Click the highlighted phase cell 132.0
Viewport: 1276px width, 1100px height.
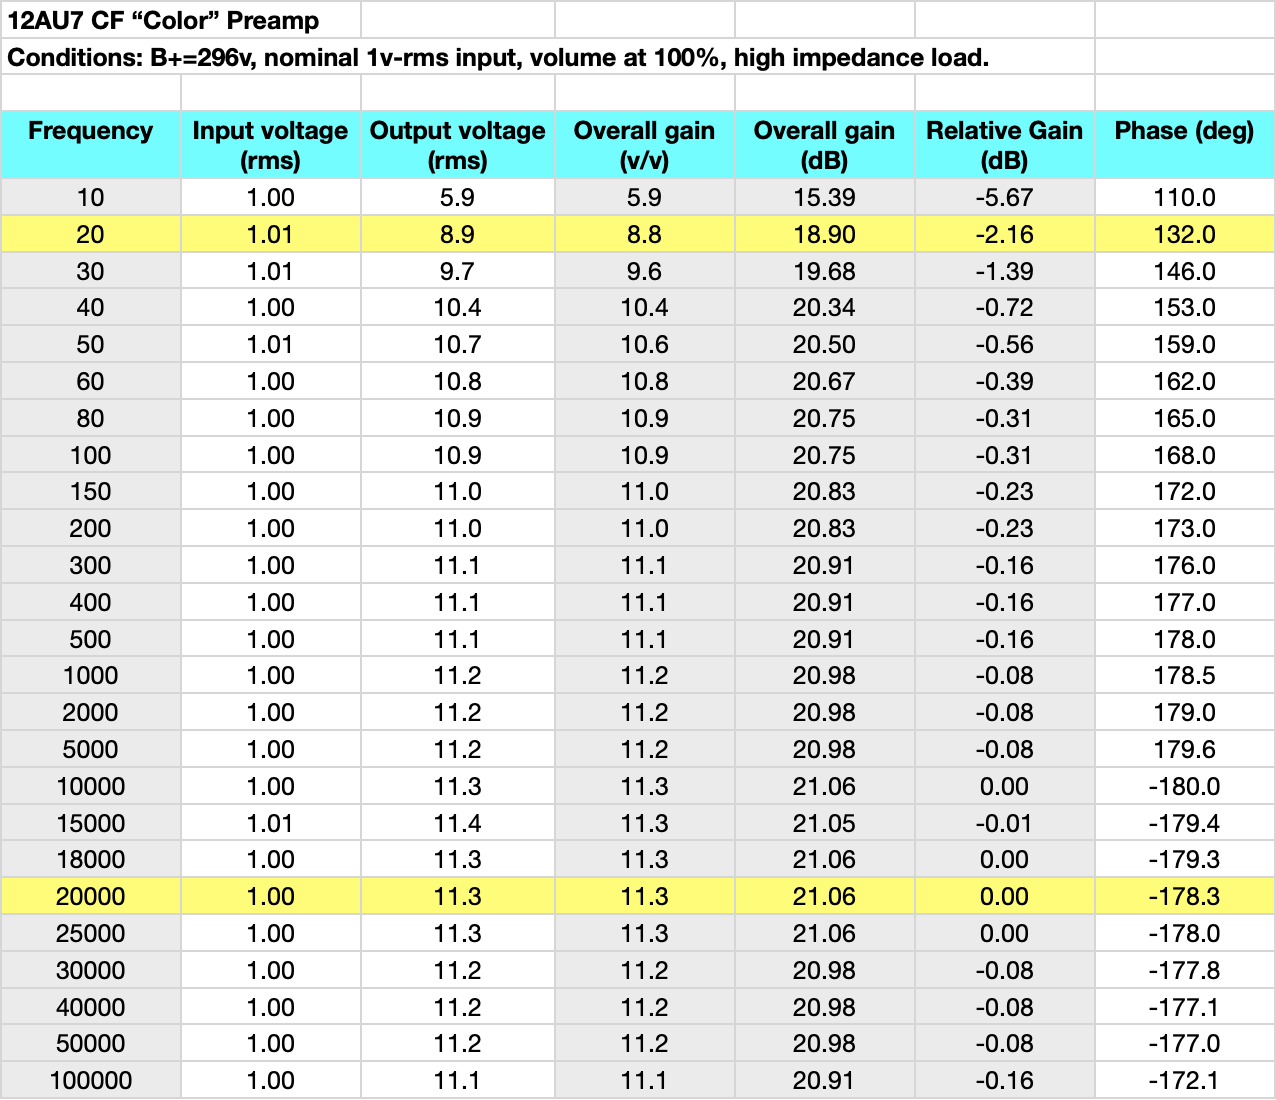1184,234
